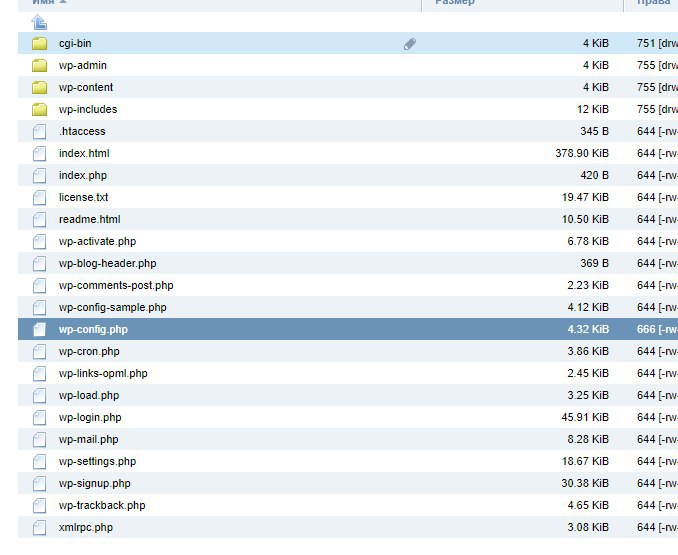
Task: Select the .htaccess file name
Action: (x=82, y=131)
